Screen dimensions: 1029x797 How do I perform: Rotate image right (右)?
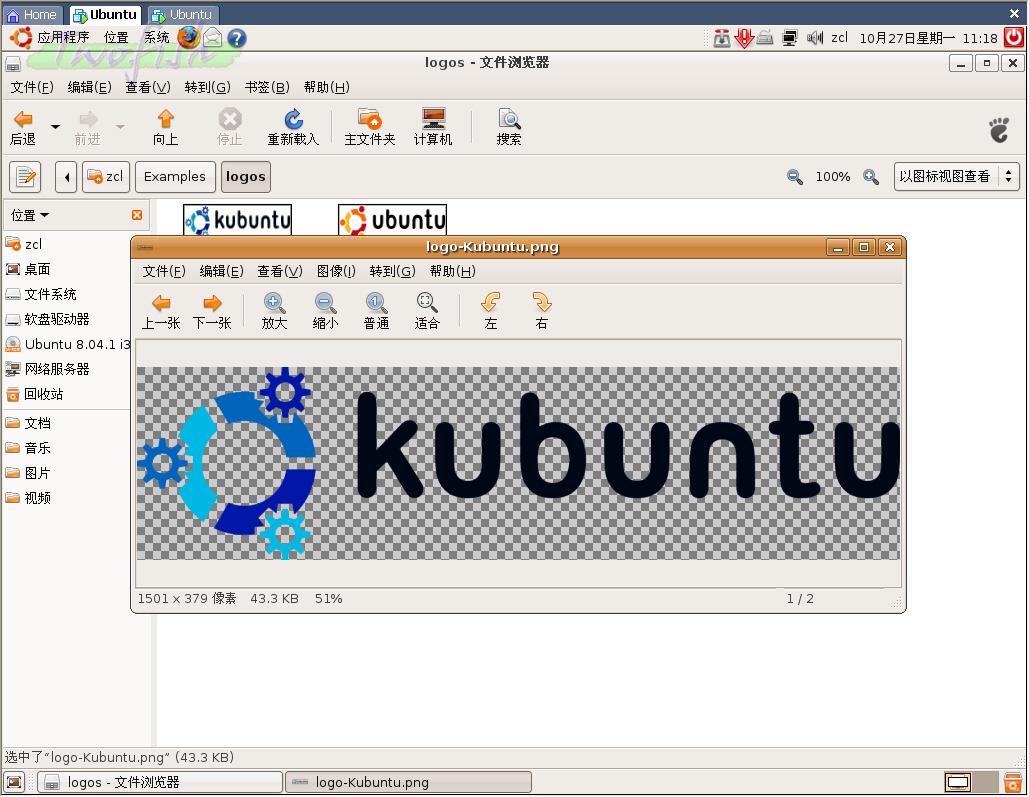pos(541,311)
